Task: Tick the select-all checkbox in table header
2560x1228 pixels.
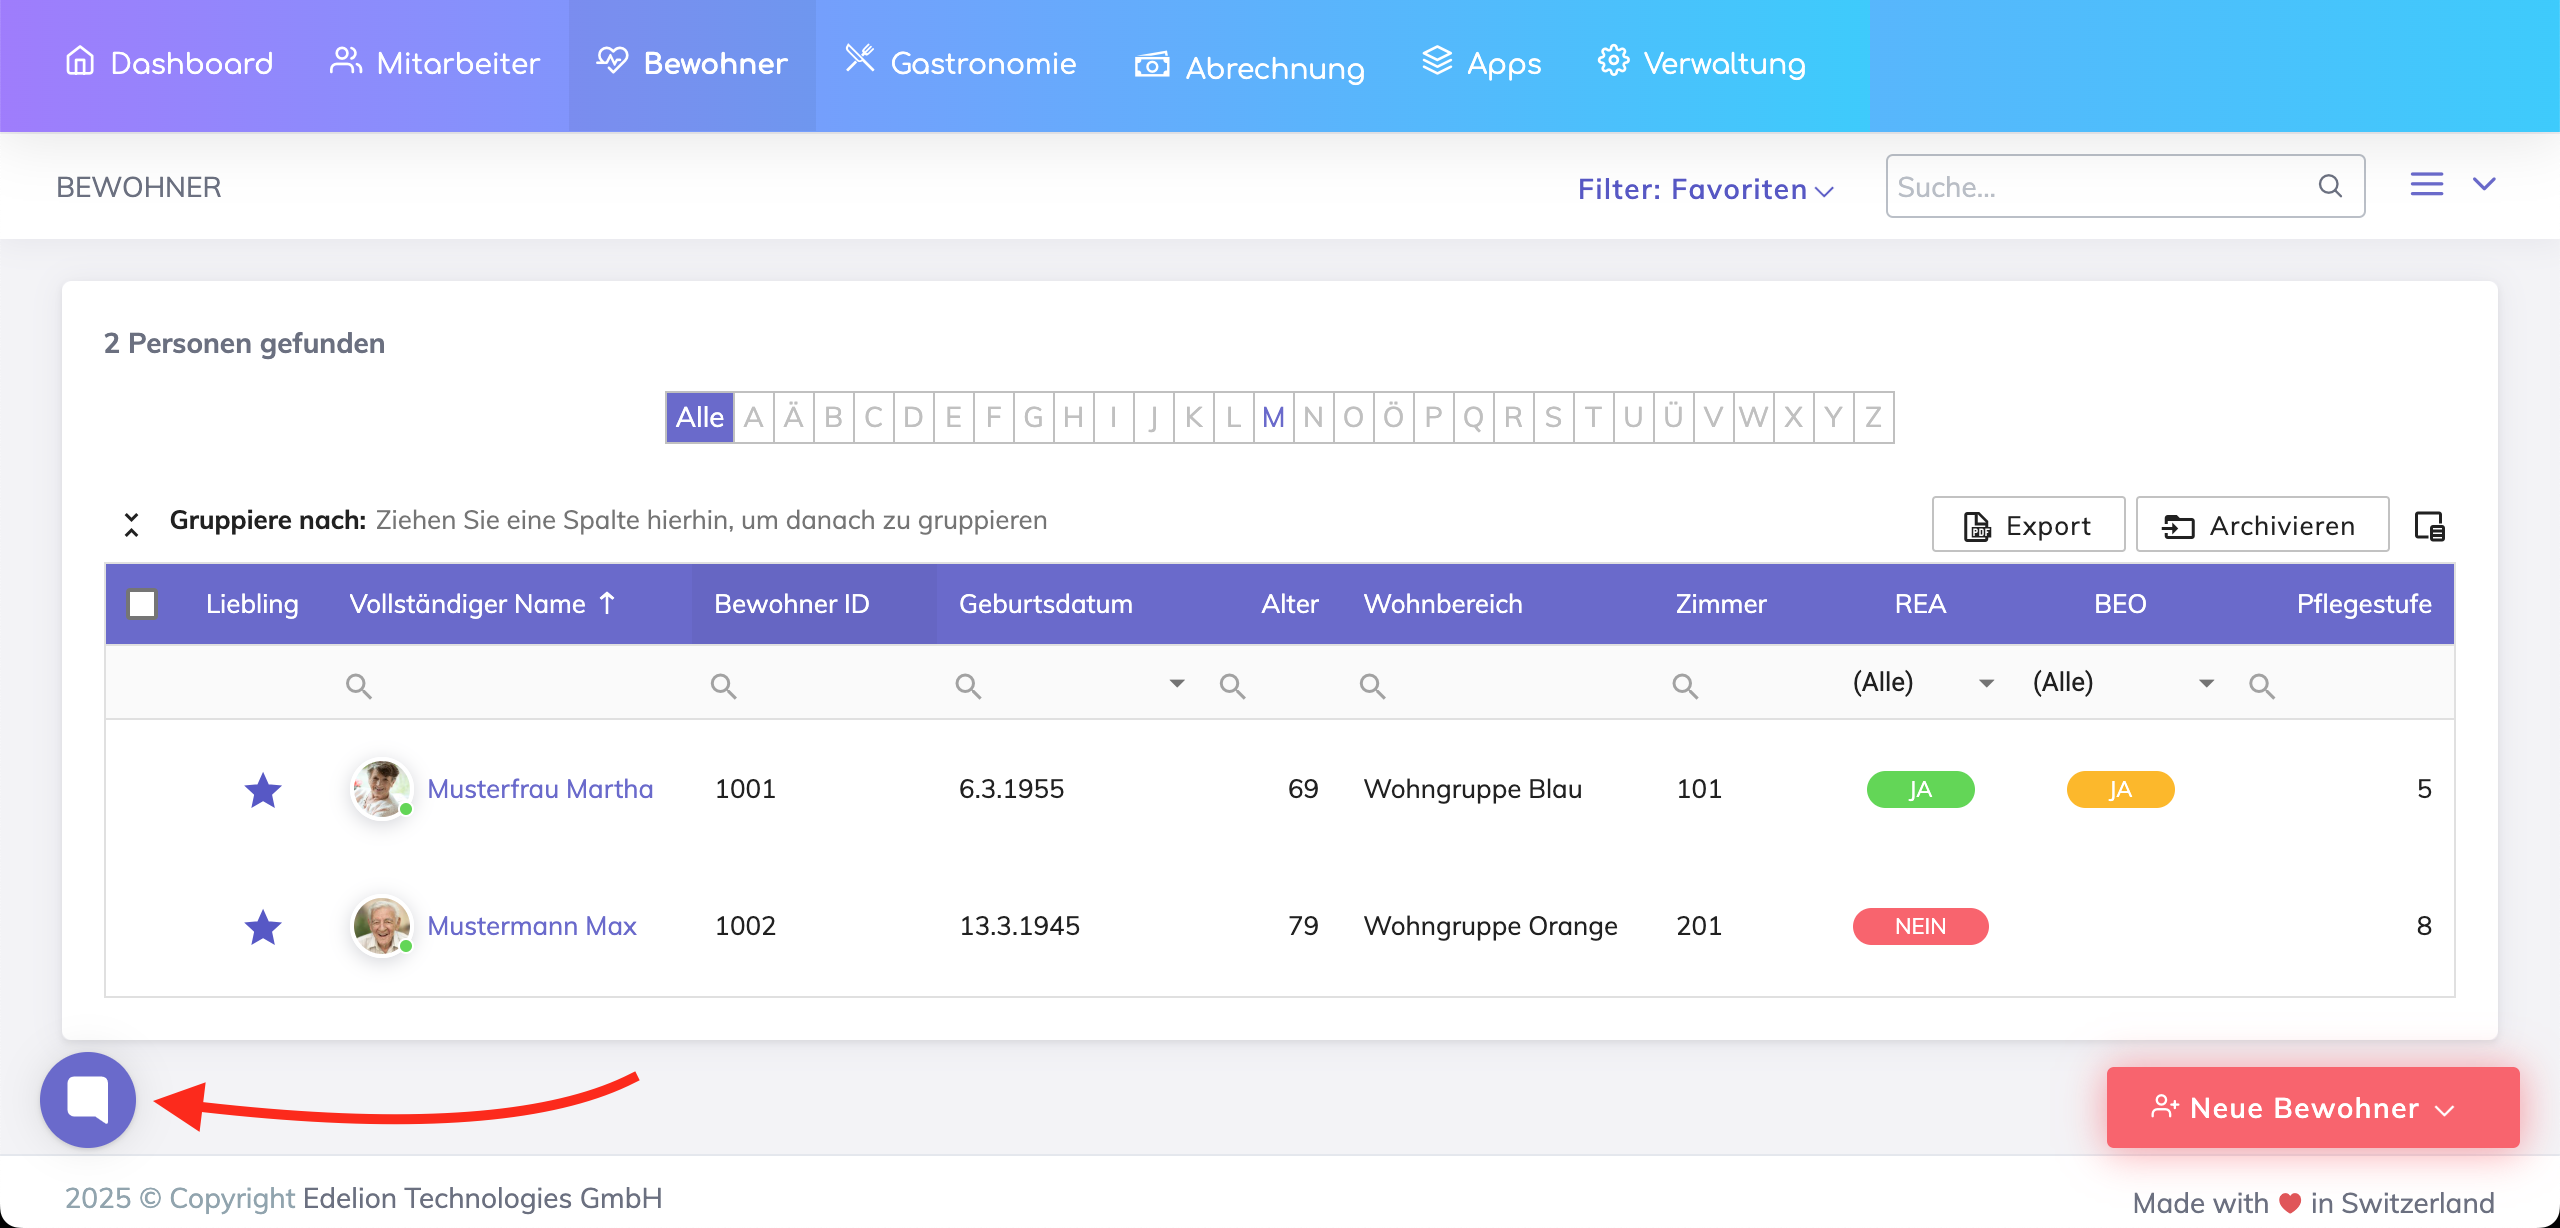Action: click(x=142, y=604)
